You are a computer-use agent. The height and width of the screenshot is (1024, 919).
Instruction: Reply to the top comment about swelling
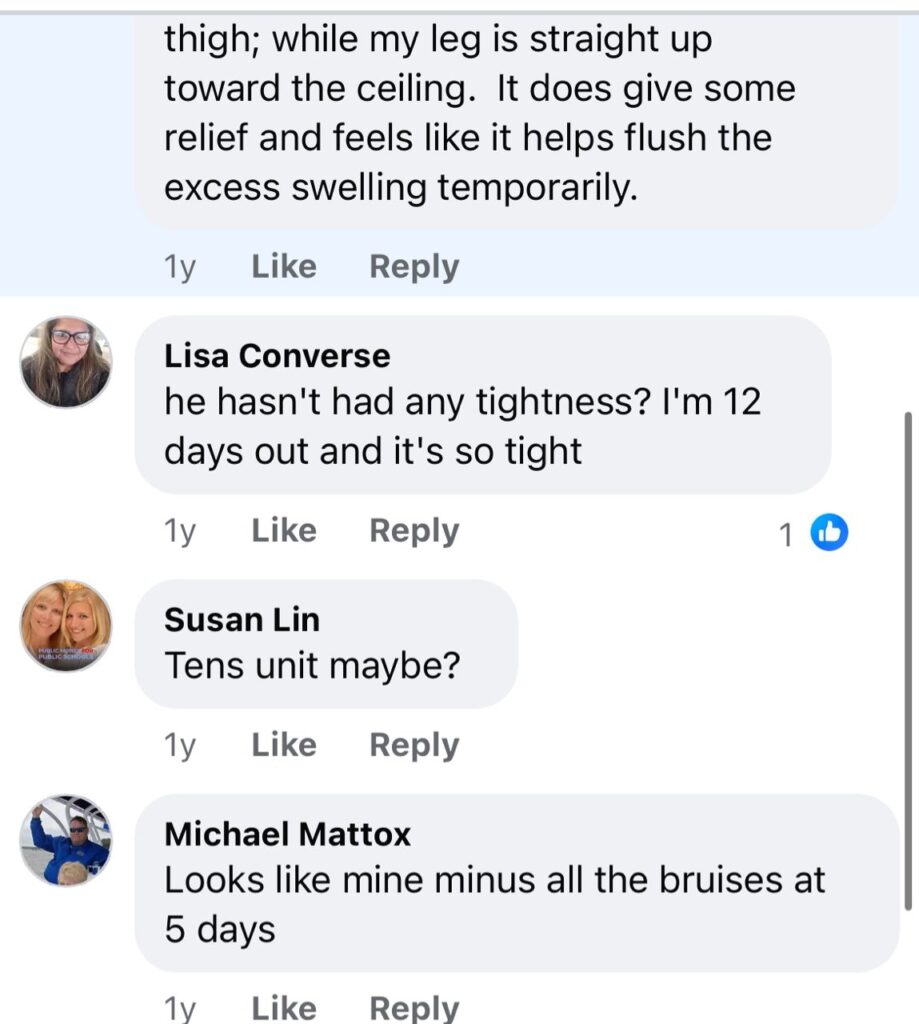(414, 267)
